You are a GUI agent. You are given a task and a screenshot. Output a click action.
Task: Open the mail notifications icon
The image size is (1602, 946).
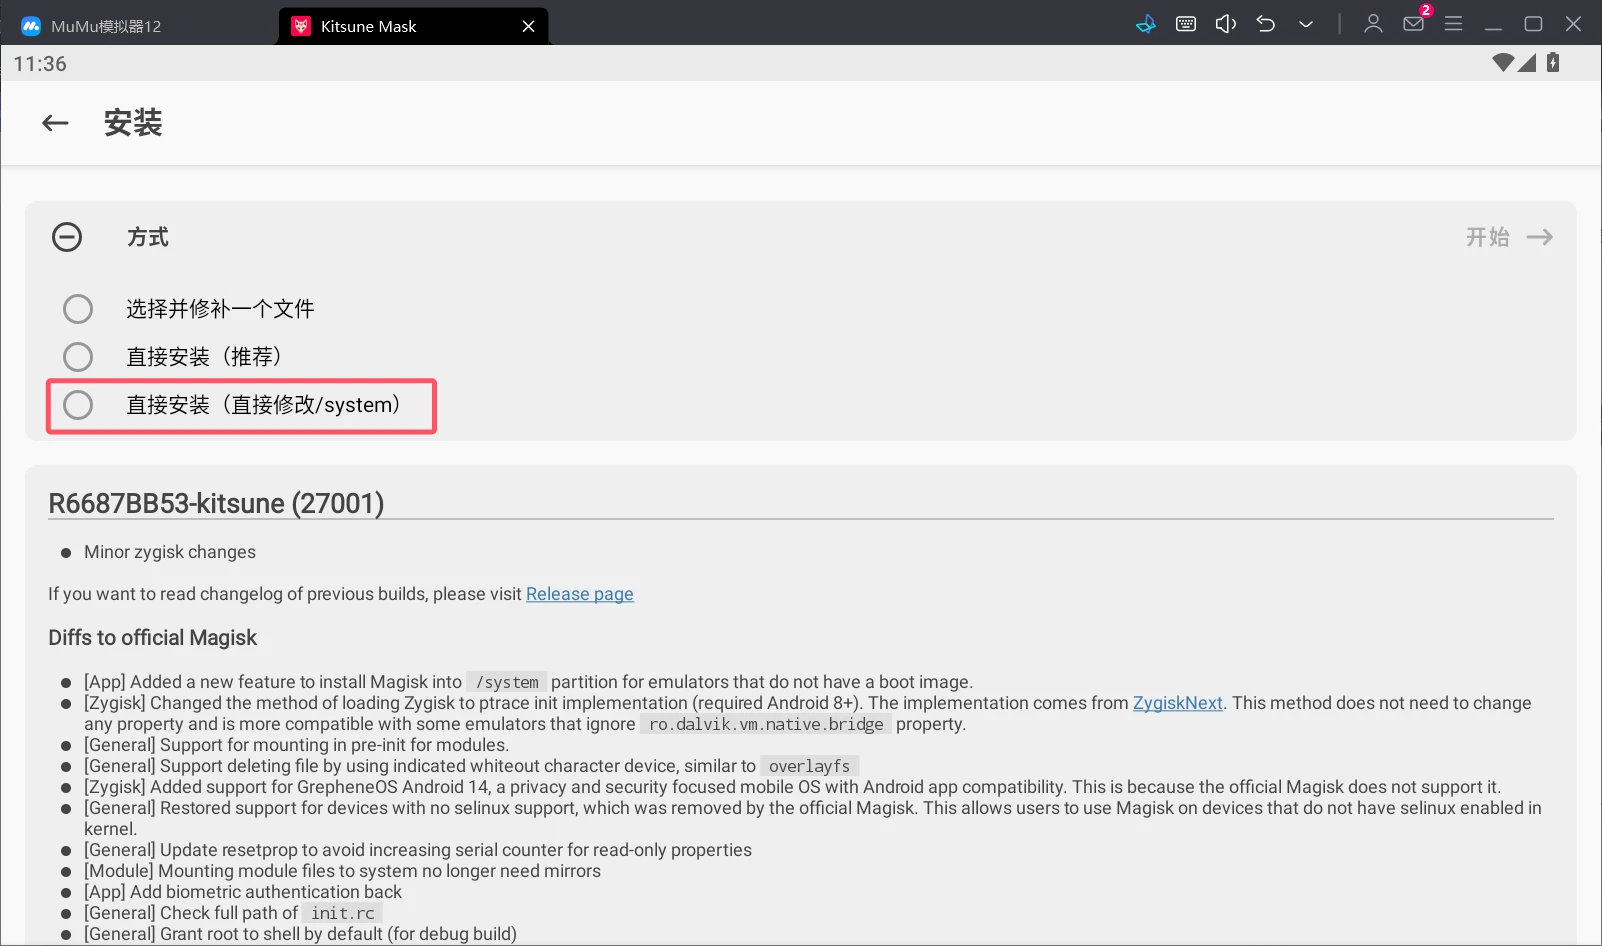pos(1413,24)
